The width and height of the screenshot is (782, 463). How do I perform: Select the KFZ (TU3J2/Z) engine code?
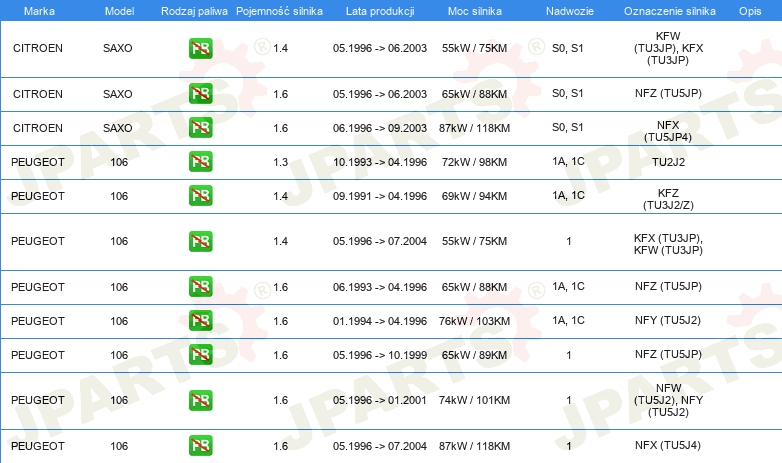(668, 199)
